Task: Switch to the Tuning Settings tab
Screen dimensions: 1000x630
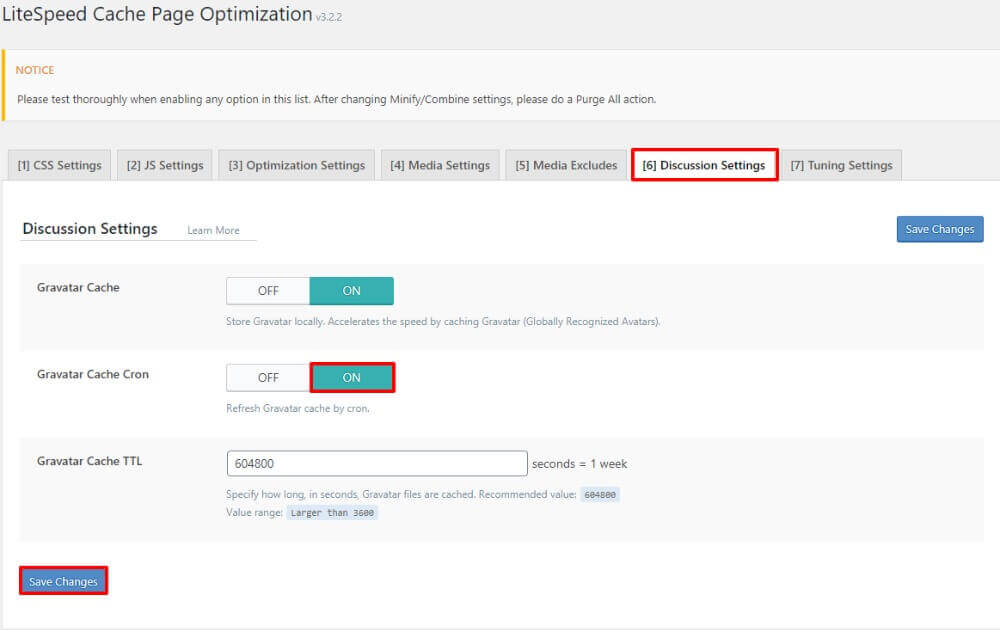Action: pos(841,165)
